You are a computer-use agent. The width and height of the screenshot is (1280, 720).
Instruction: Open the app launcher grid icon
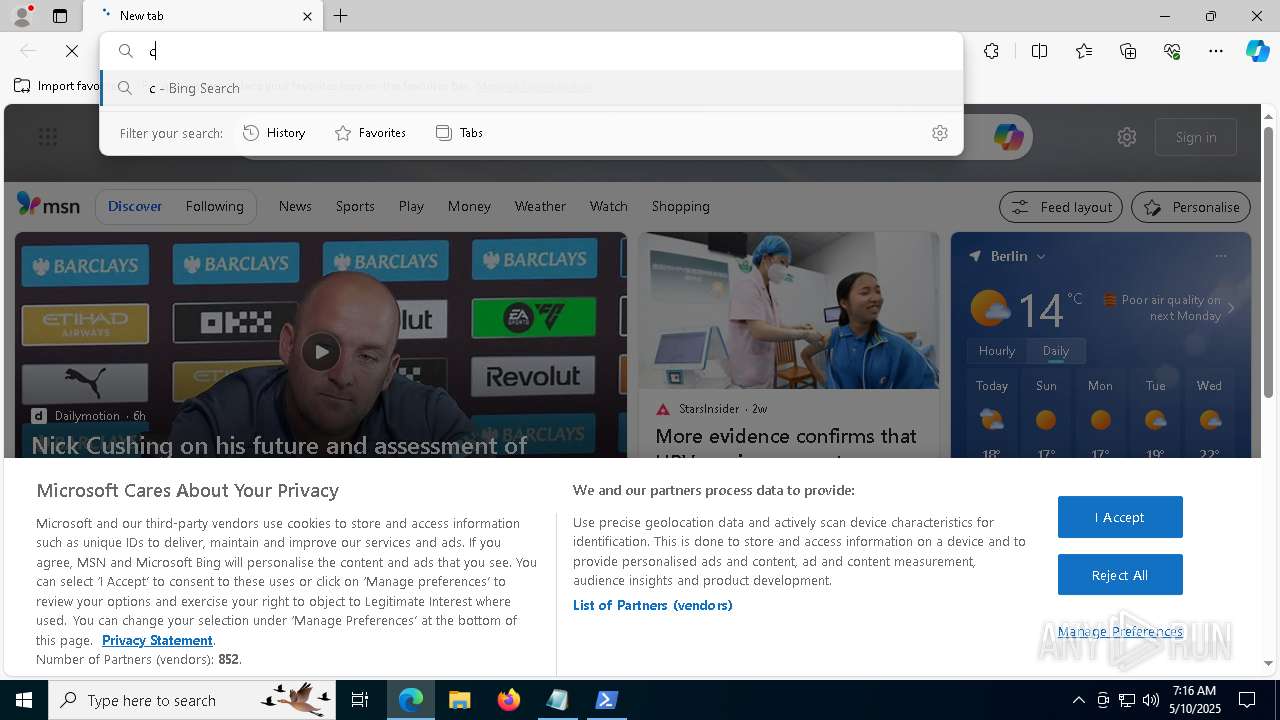pyautogui.click(x=47, y=137)
